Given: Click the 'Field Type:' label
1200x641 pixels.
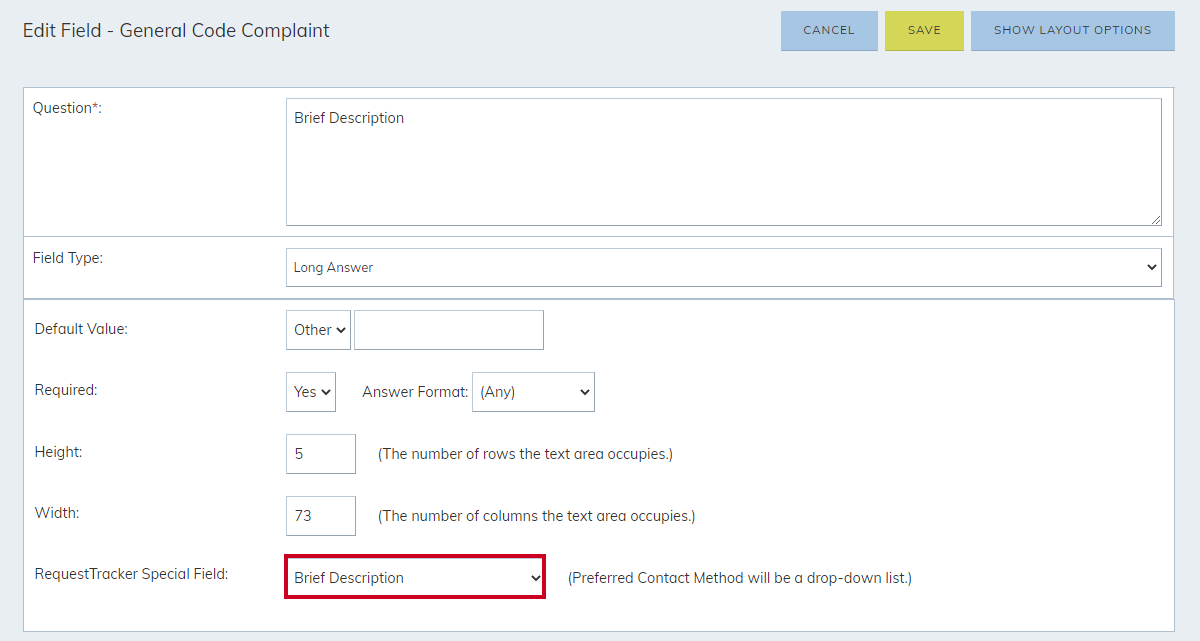Looking at the screenshot, I should 68,258.
